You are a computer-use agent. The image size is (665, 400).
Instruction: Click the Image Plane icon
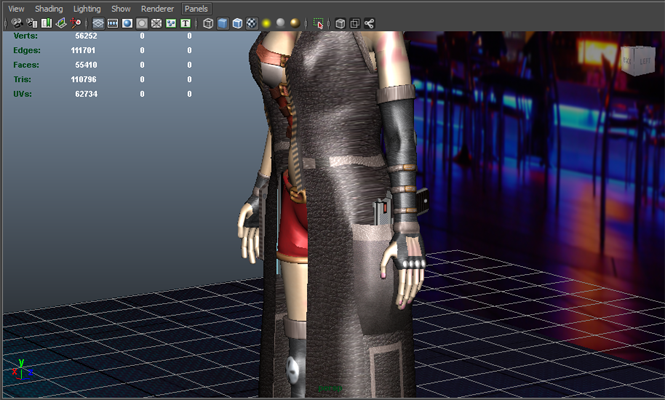[61, 23]
